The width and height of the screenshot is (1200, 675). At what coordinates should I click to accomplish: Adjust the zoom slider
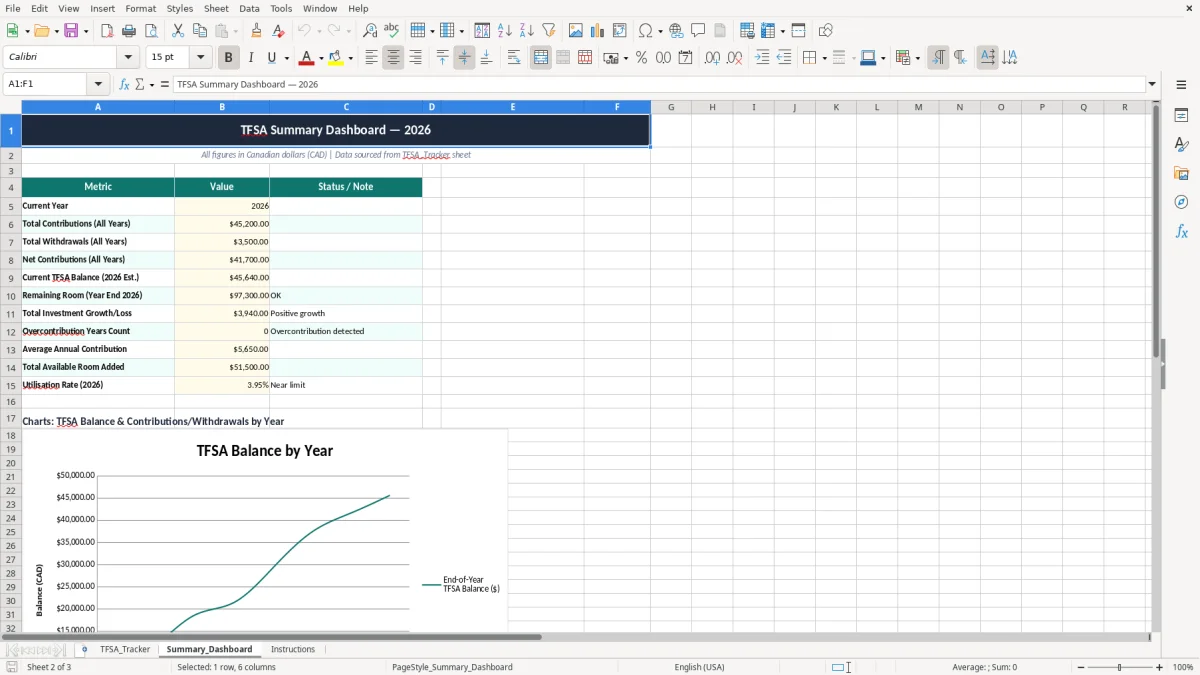[1119, 667]
